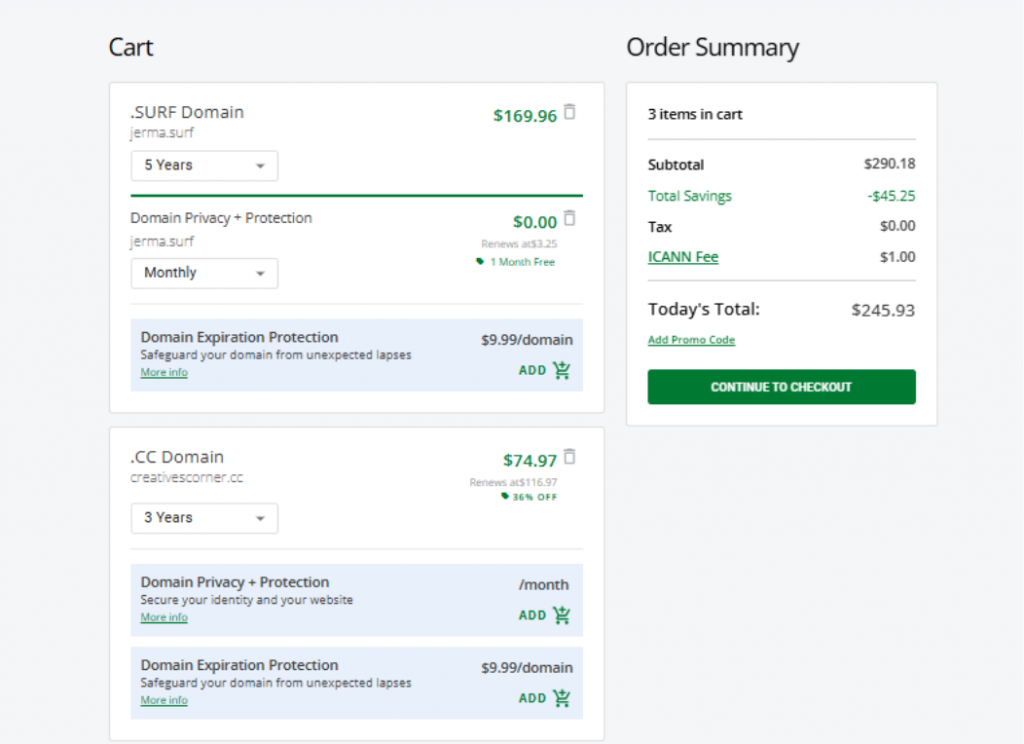
Task: Delete the creativescorner.cc domain item
Action: tap(570, 457)
